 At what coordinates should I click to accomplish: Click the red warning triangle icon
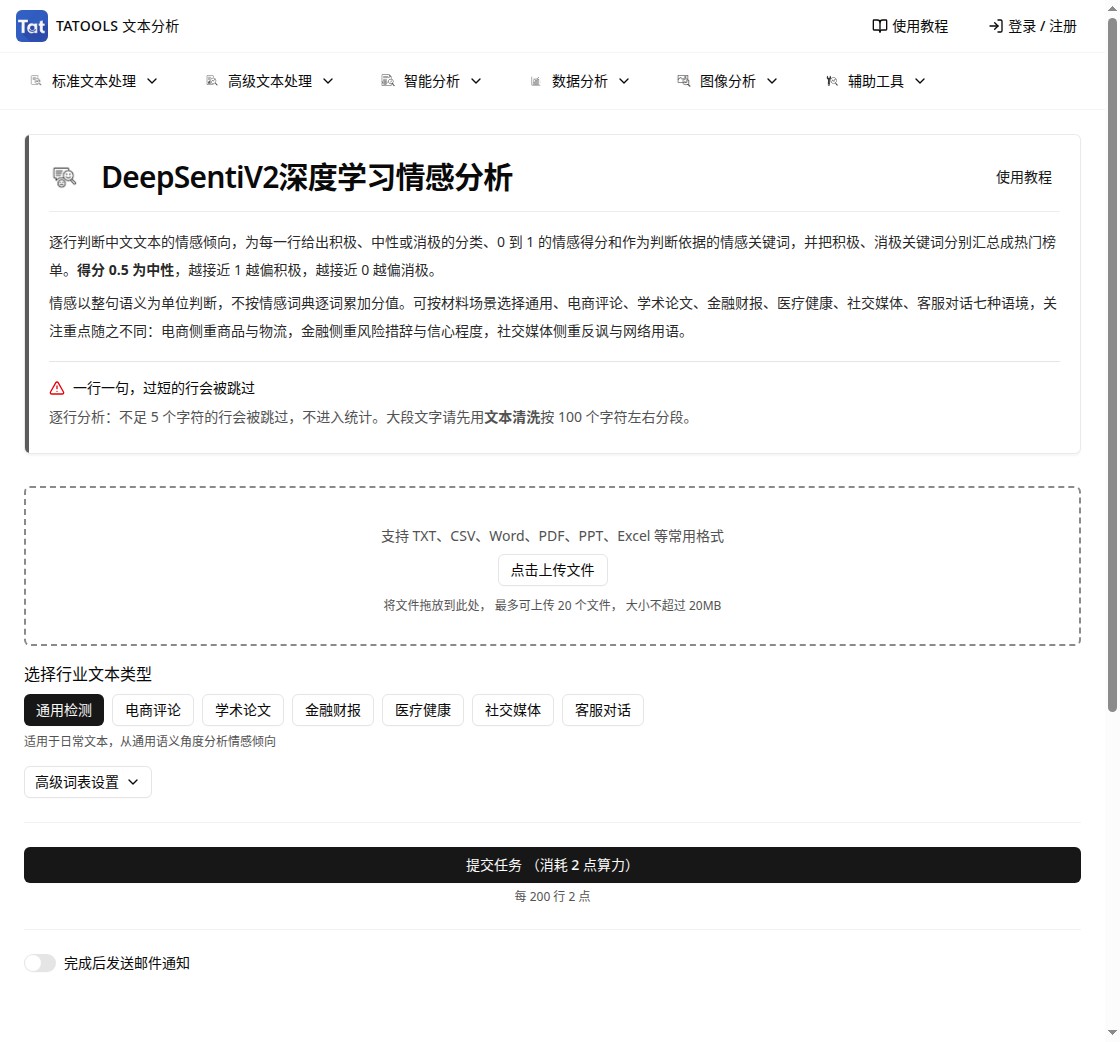[x=57, y=389]
